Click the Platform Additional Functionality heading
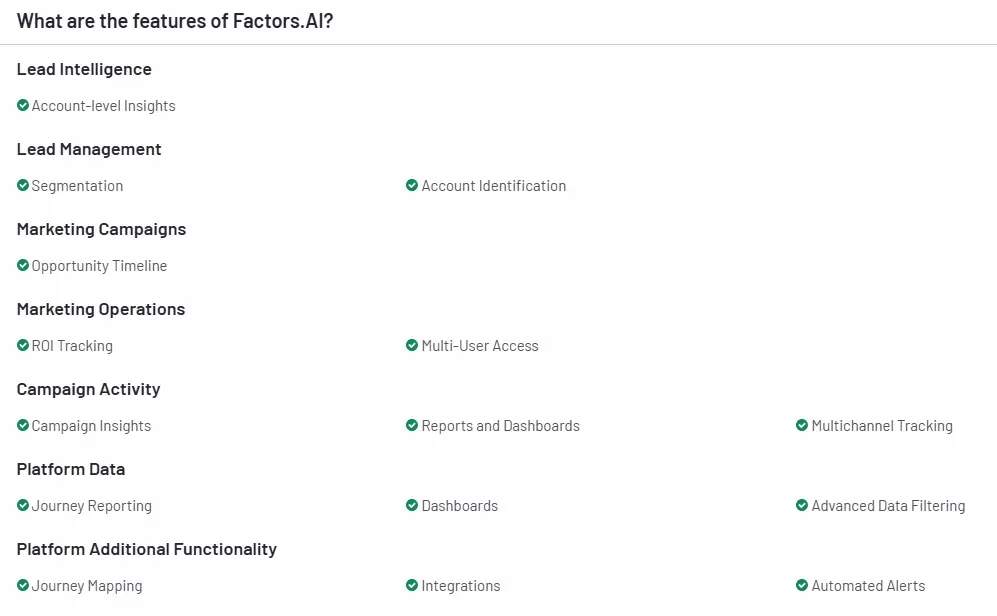Viewport: 997px width, 616px height. (x=147, y=549)
